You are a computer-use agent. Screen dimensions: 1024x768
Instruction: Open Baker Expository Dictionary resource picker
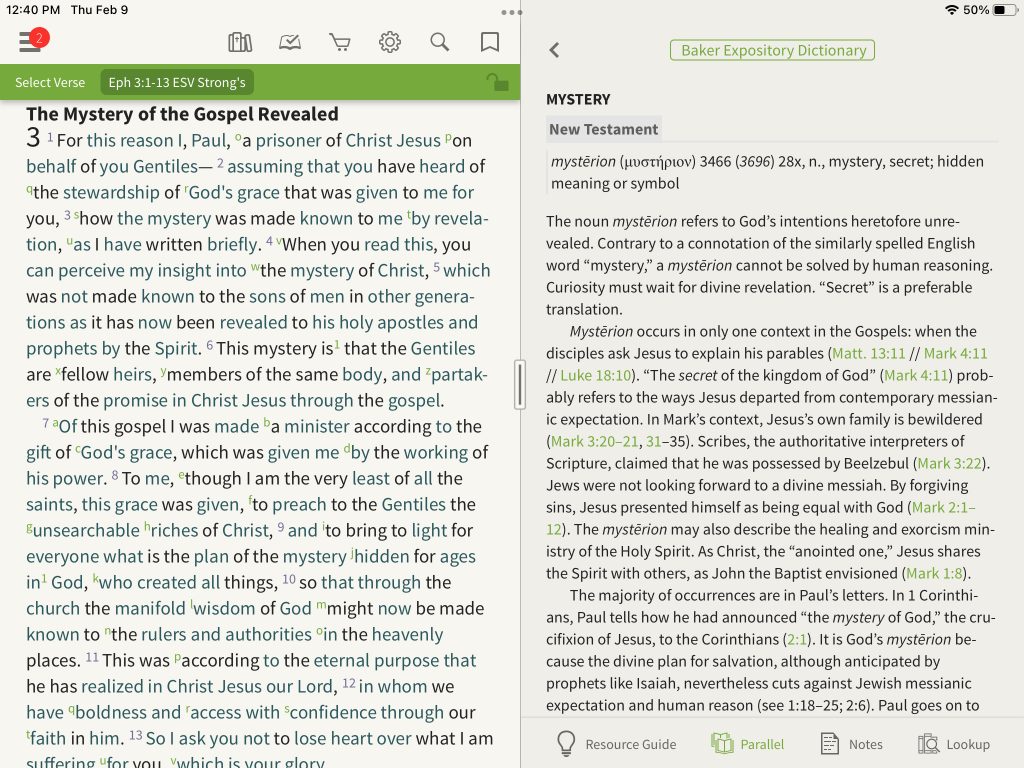coord(773,50)
